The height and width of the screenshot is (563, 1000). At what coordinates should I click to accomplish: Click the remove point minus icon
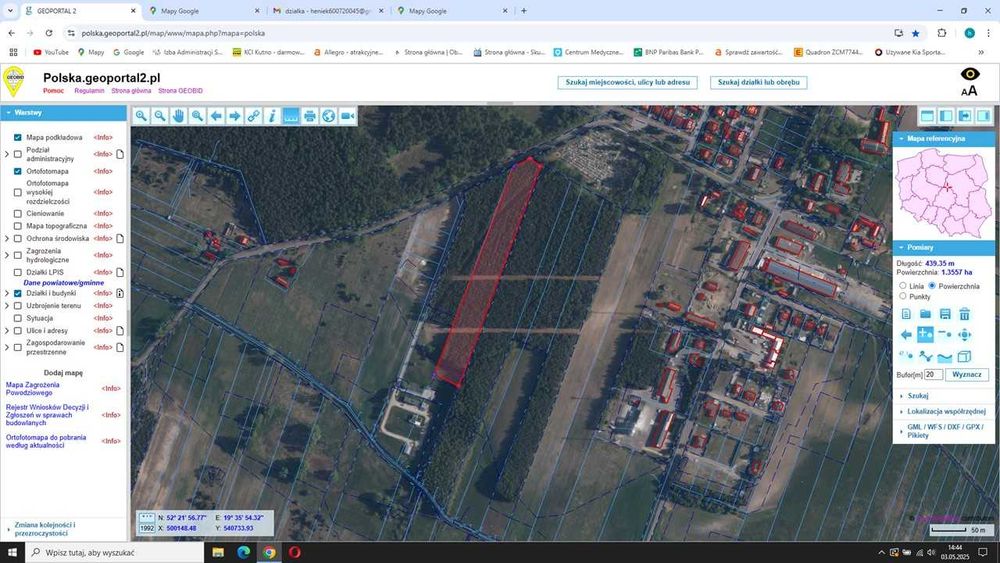(x=945, y=335)
